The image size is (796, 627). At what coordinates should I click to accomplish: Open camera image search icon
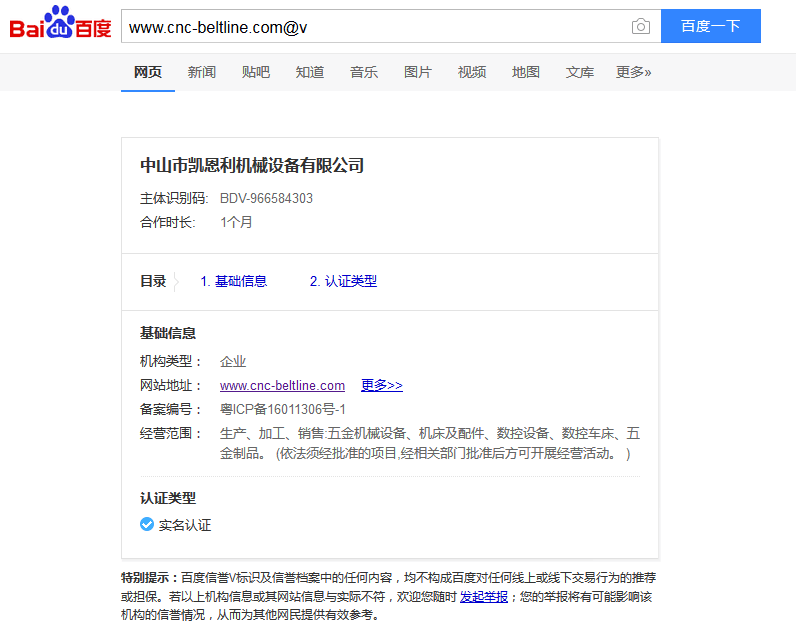pos(640,27)
